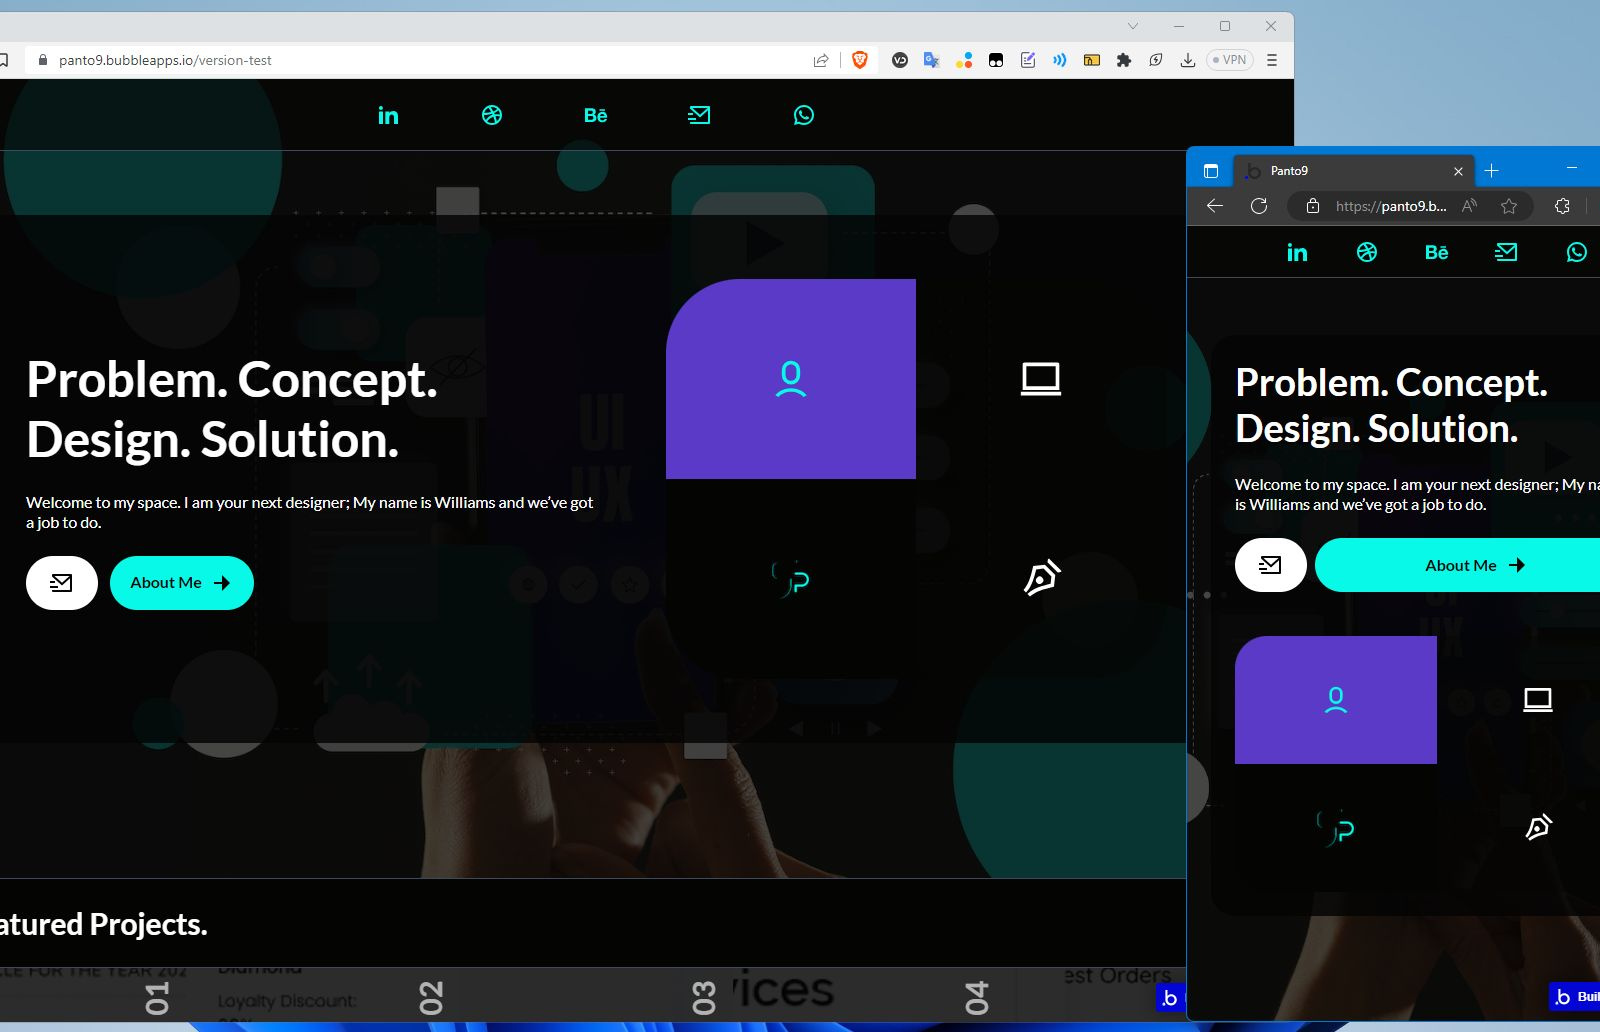Open the extensions puzzle-piece menu
The image size is (1600, 1032).
[1123, 60]
